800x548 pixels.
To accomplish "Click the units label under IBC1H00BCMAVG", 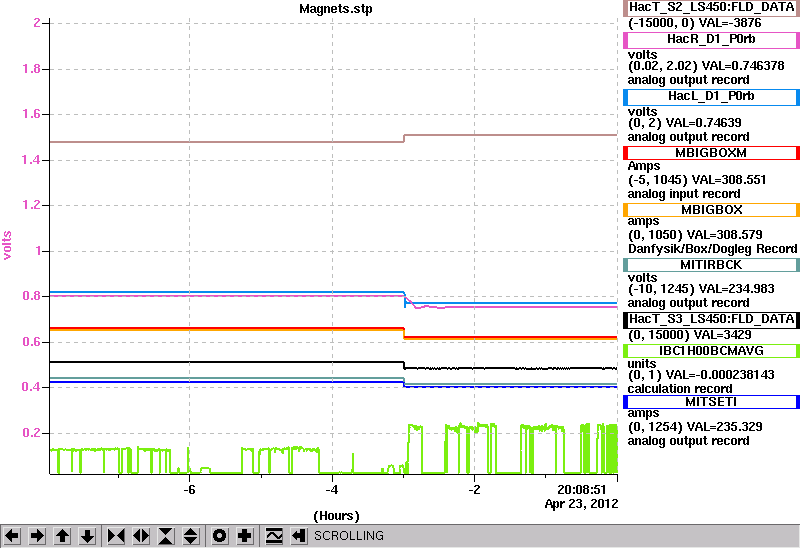I will coord(642,364).
